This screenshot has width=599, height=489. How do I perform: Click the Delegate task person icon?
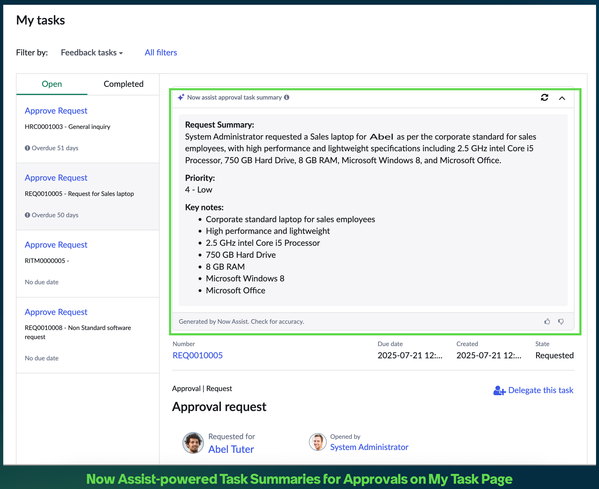point(499,390)
